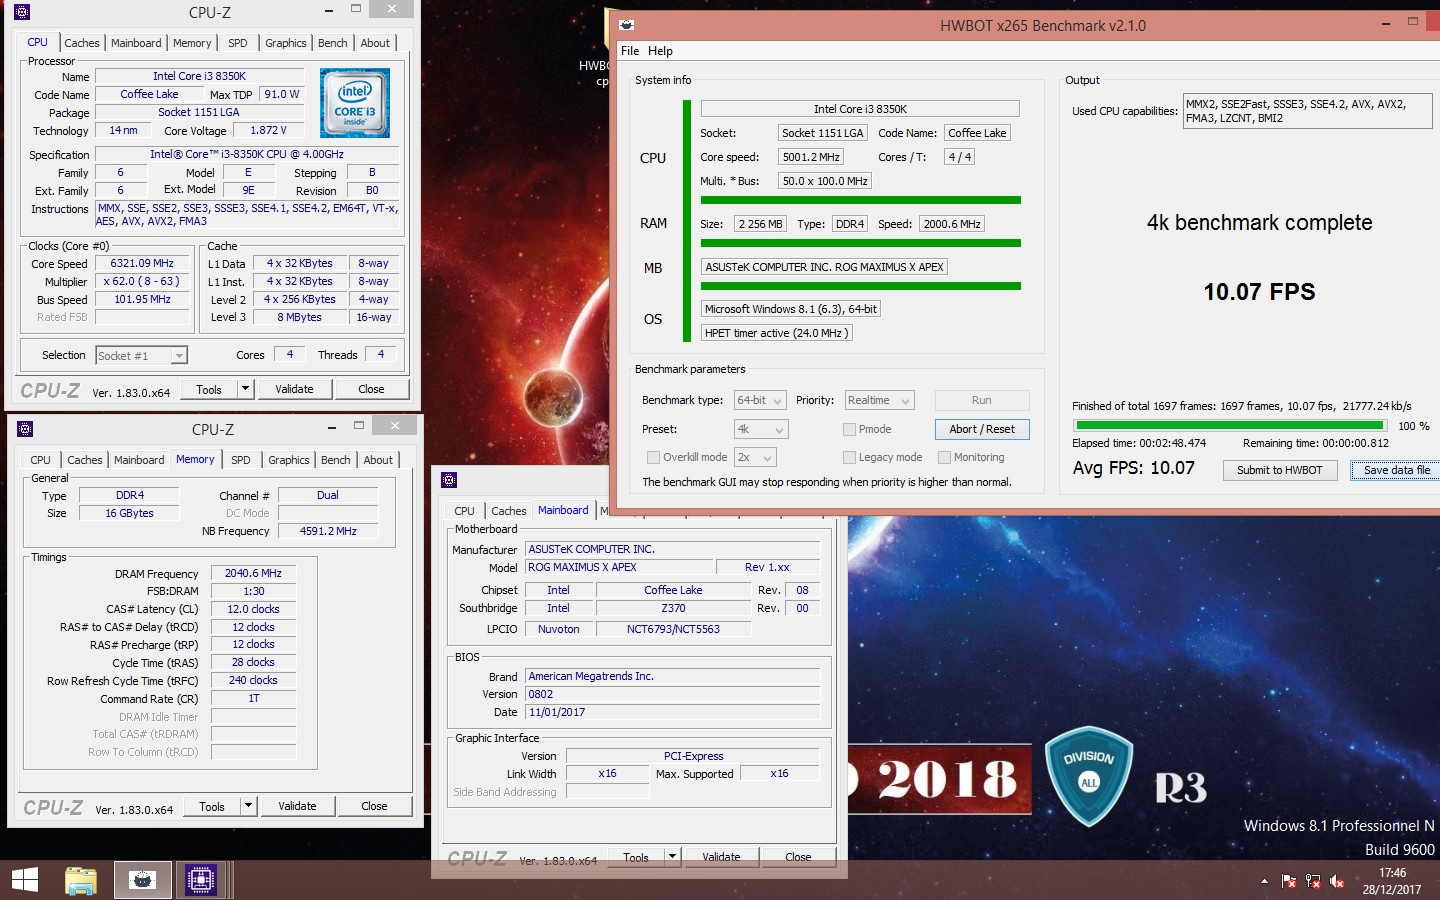Click the Core Speed 6321.09 MHz field
Viewport: 1440px width, 900px height.
point(142,264)
